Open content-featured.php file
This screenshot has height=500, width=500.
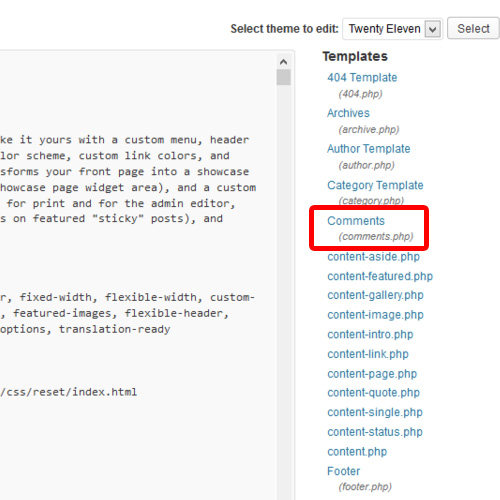point(380,276)
